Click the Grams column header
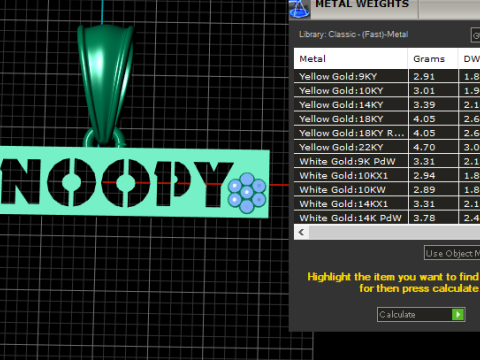The height and width of the screenshot is (360, 480). point(433,59)
